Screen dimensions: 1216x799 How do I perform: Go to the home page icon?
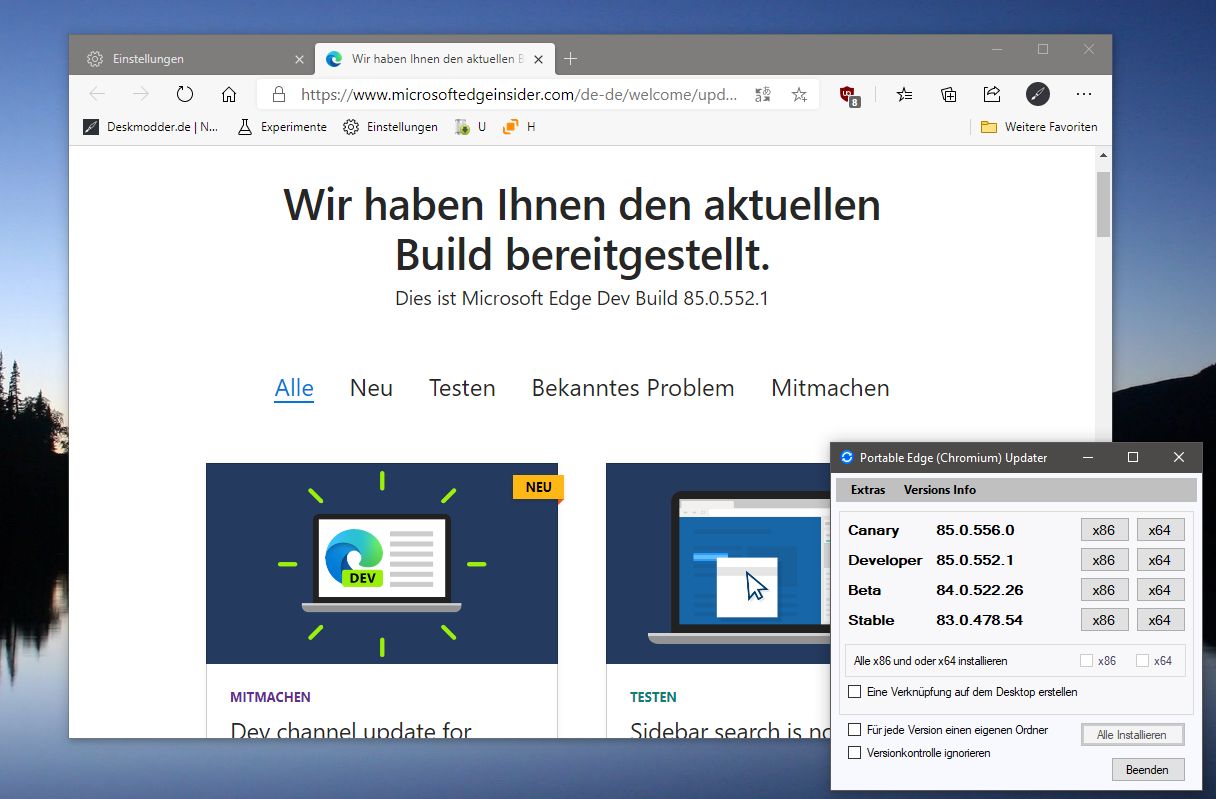tap(229, 94)
